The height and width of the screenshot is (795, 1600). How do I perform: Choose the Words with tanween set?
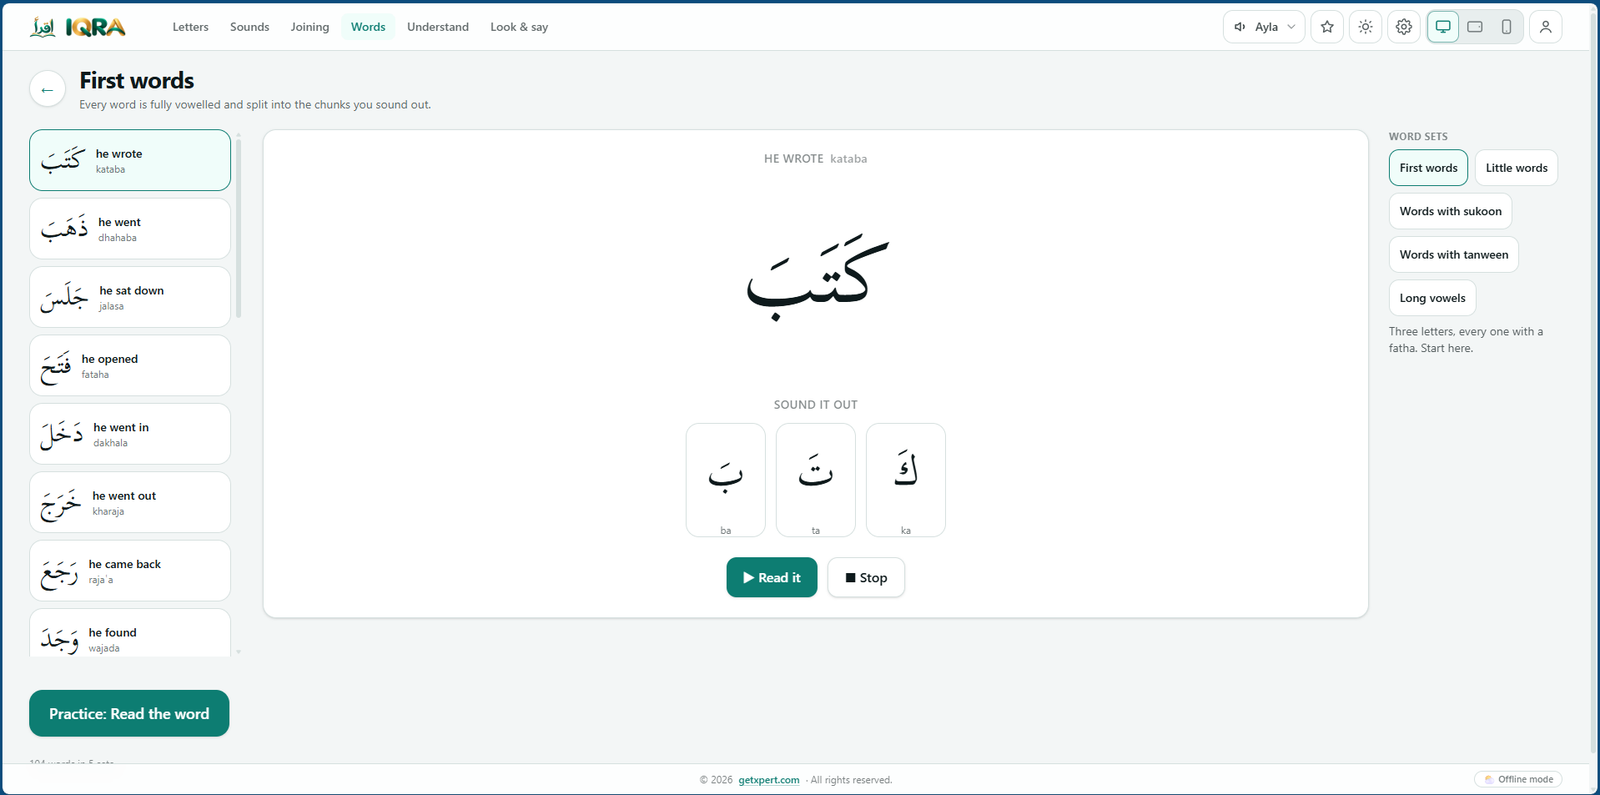tap(1454, 254)
